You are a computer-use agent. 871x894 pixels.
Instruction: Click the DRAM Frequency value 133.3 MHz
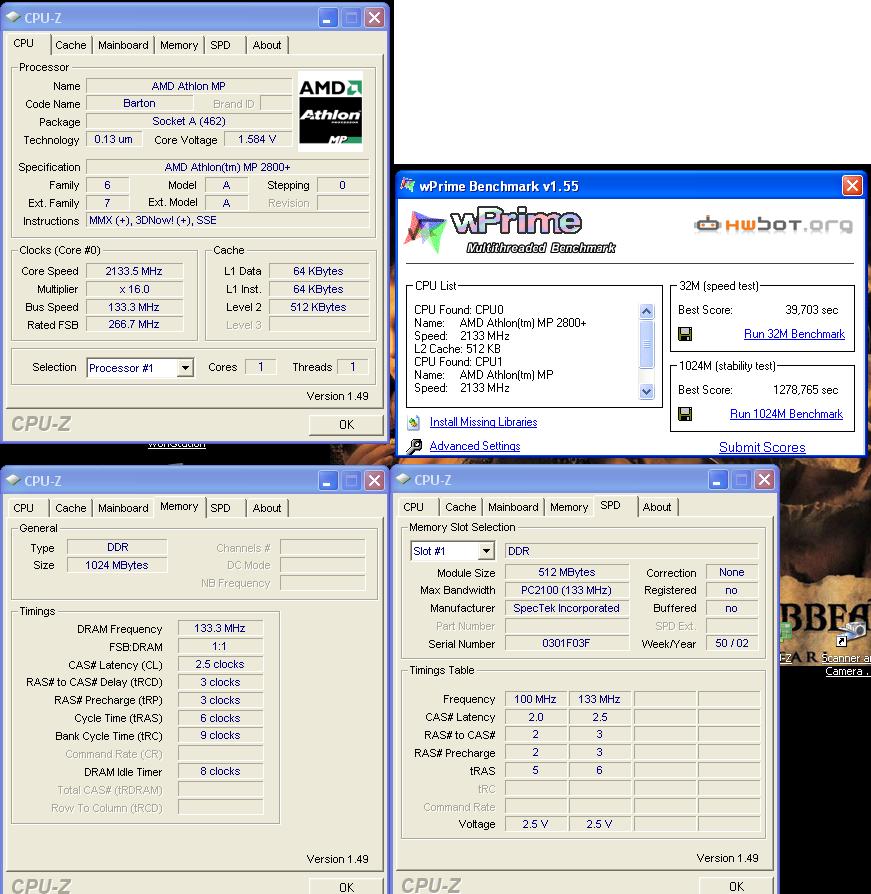(219, 628)
